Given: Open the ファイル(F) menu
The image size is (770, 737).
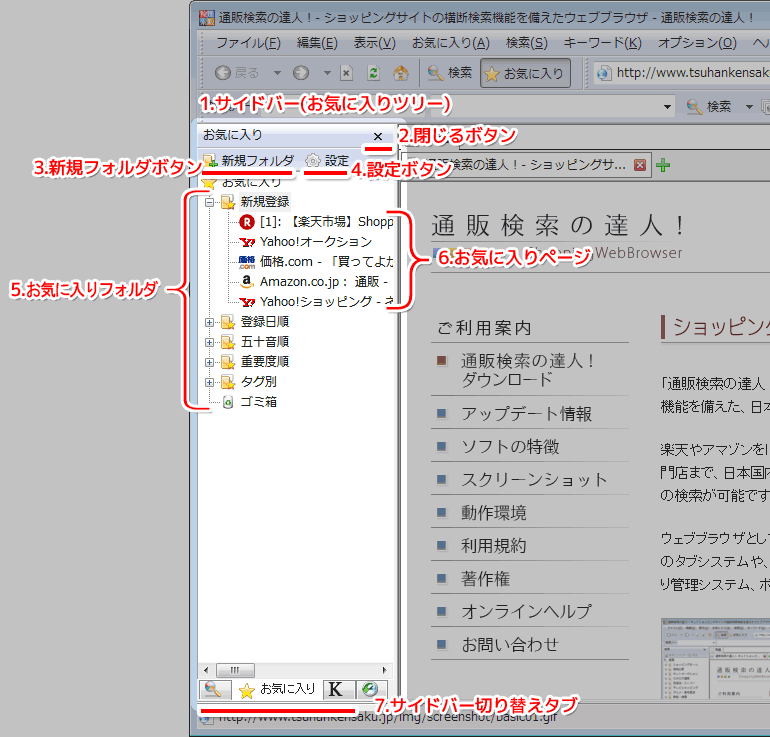Looking at the screenshot, I should click(248, 43).
